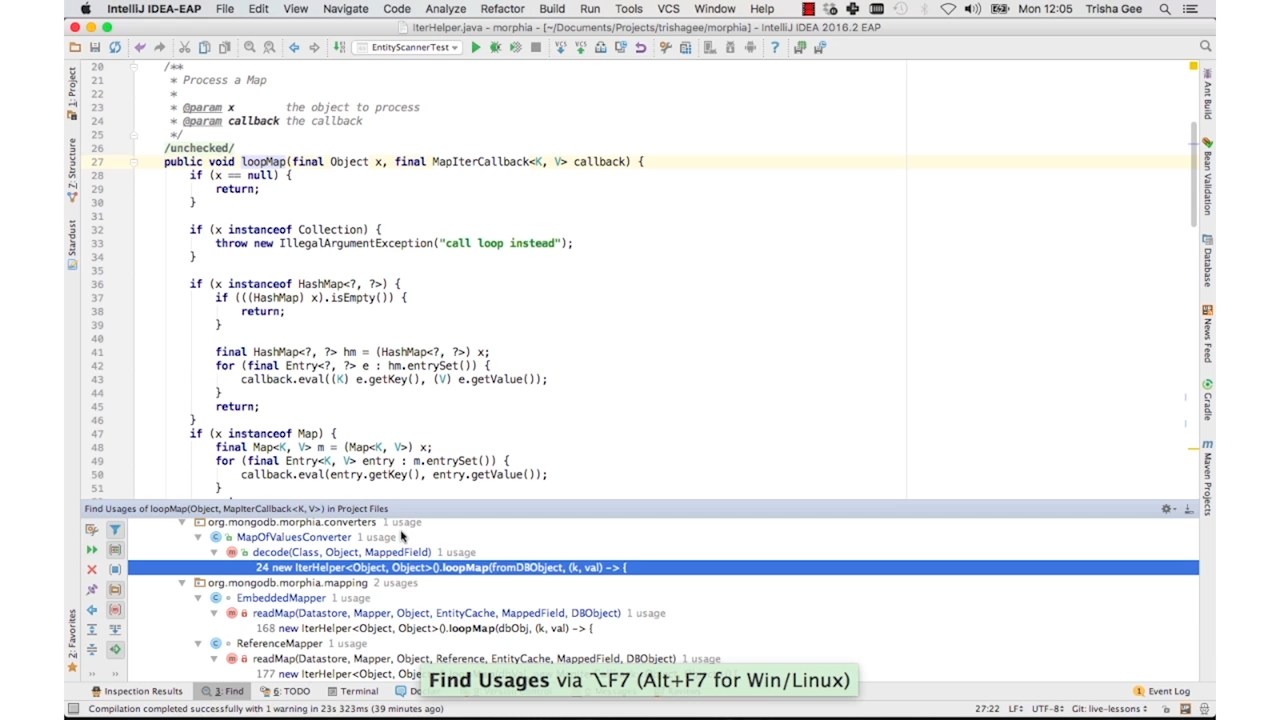
Task: Open the Database side panel
Action: click(1207, 260)
